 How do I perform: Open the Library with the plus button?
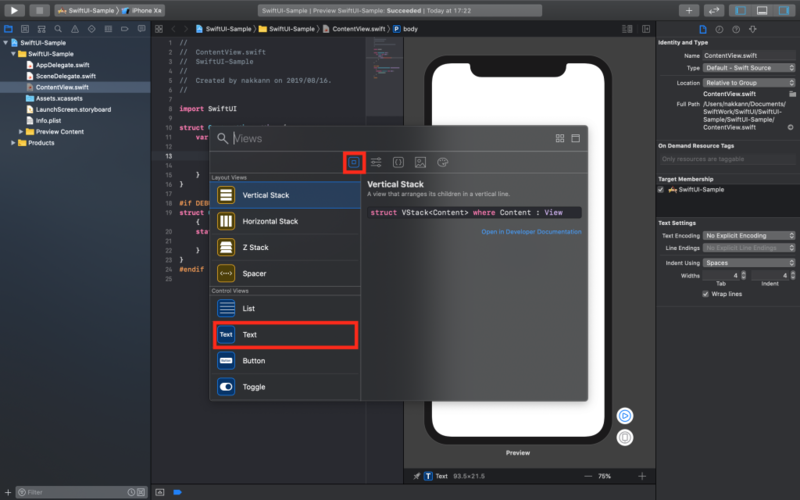[689, 10]
